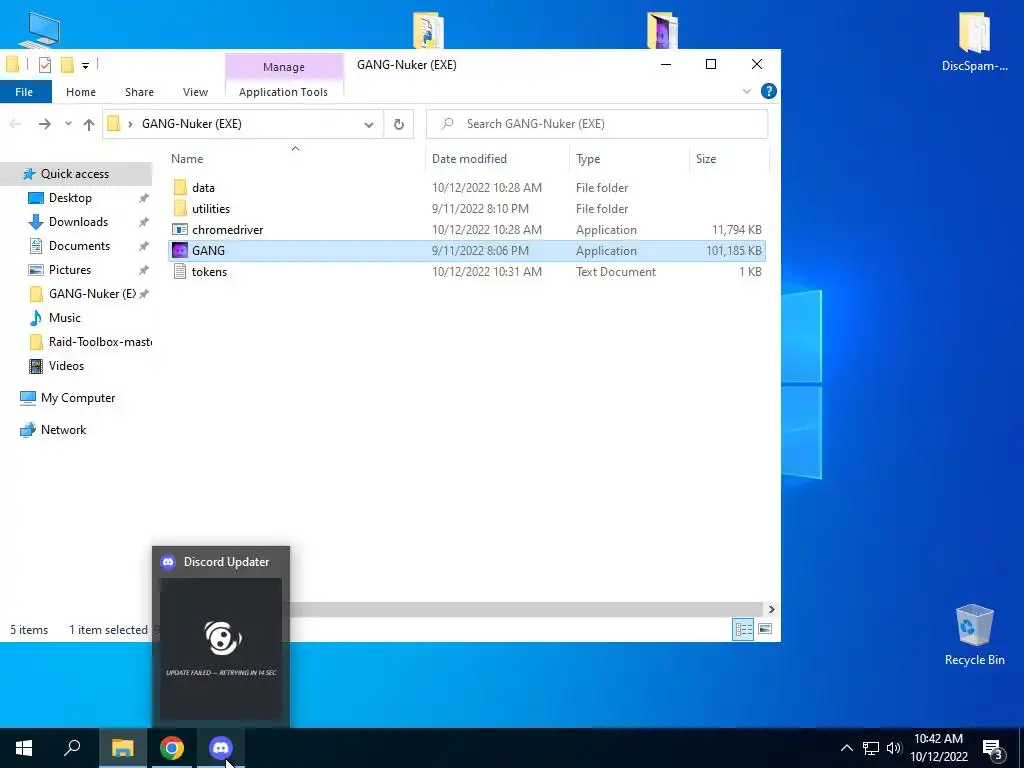Click File Explorer on the taskbar
The image size is (1024, 768).
[122, 748]
